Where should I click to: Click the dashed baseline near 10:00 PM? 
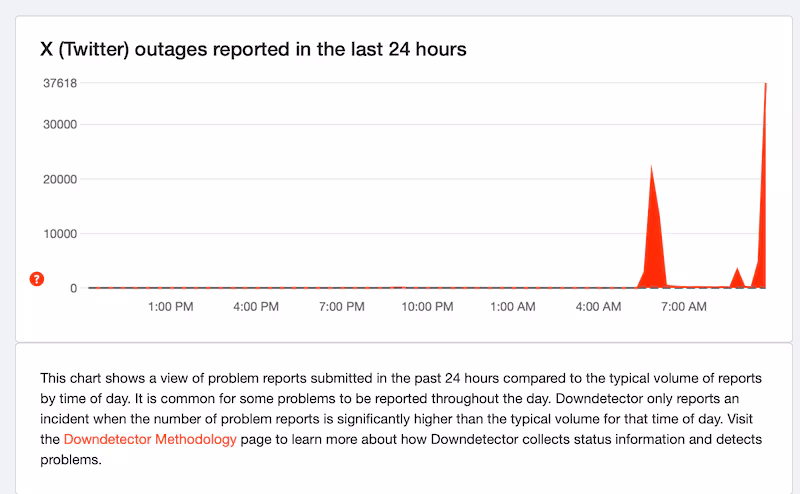coord(427,288)
